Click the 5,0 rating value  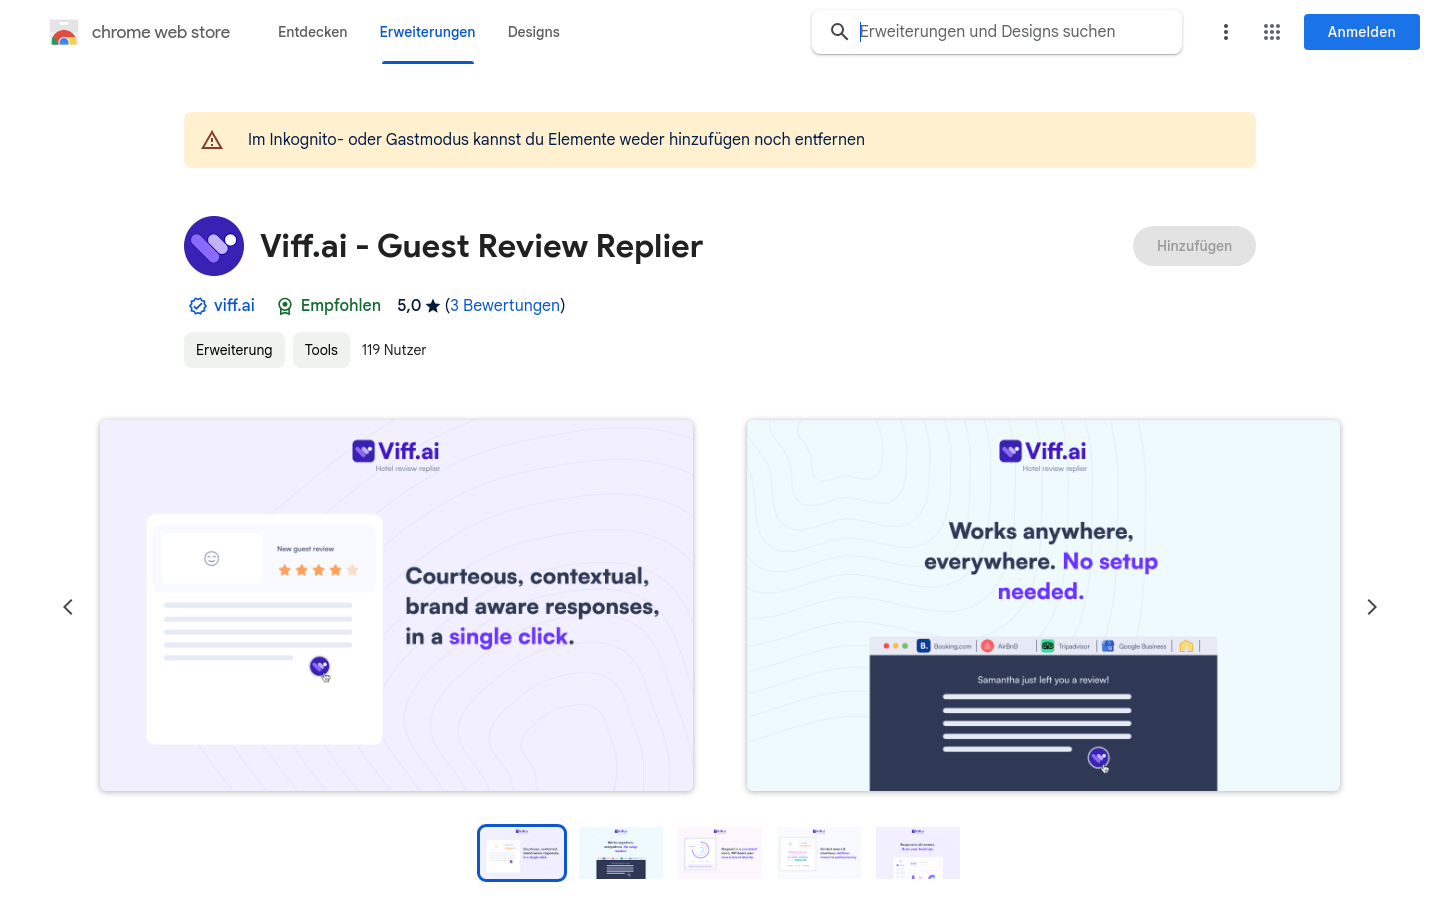pyautogui.click(x=409, y=306)
